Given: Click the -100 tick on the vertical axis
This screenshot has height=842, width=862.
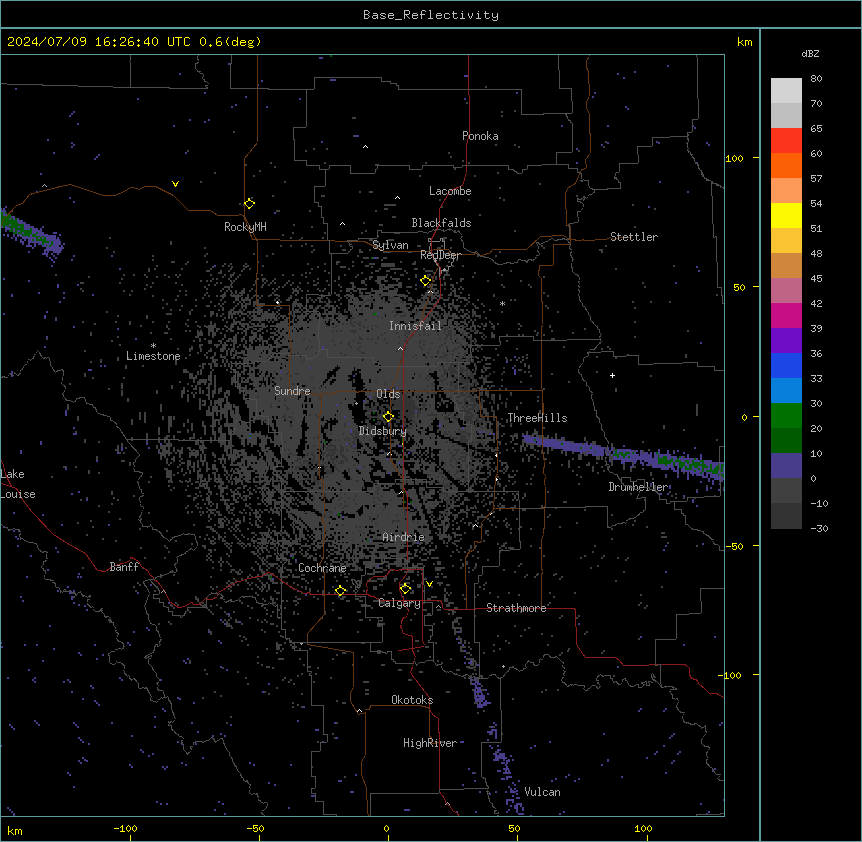Looking at the screenshot, I should [730, 675].
